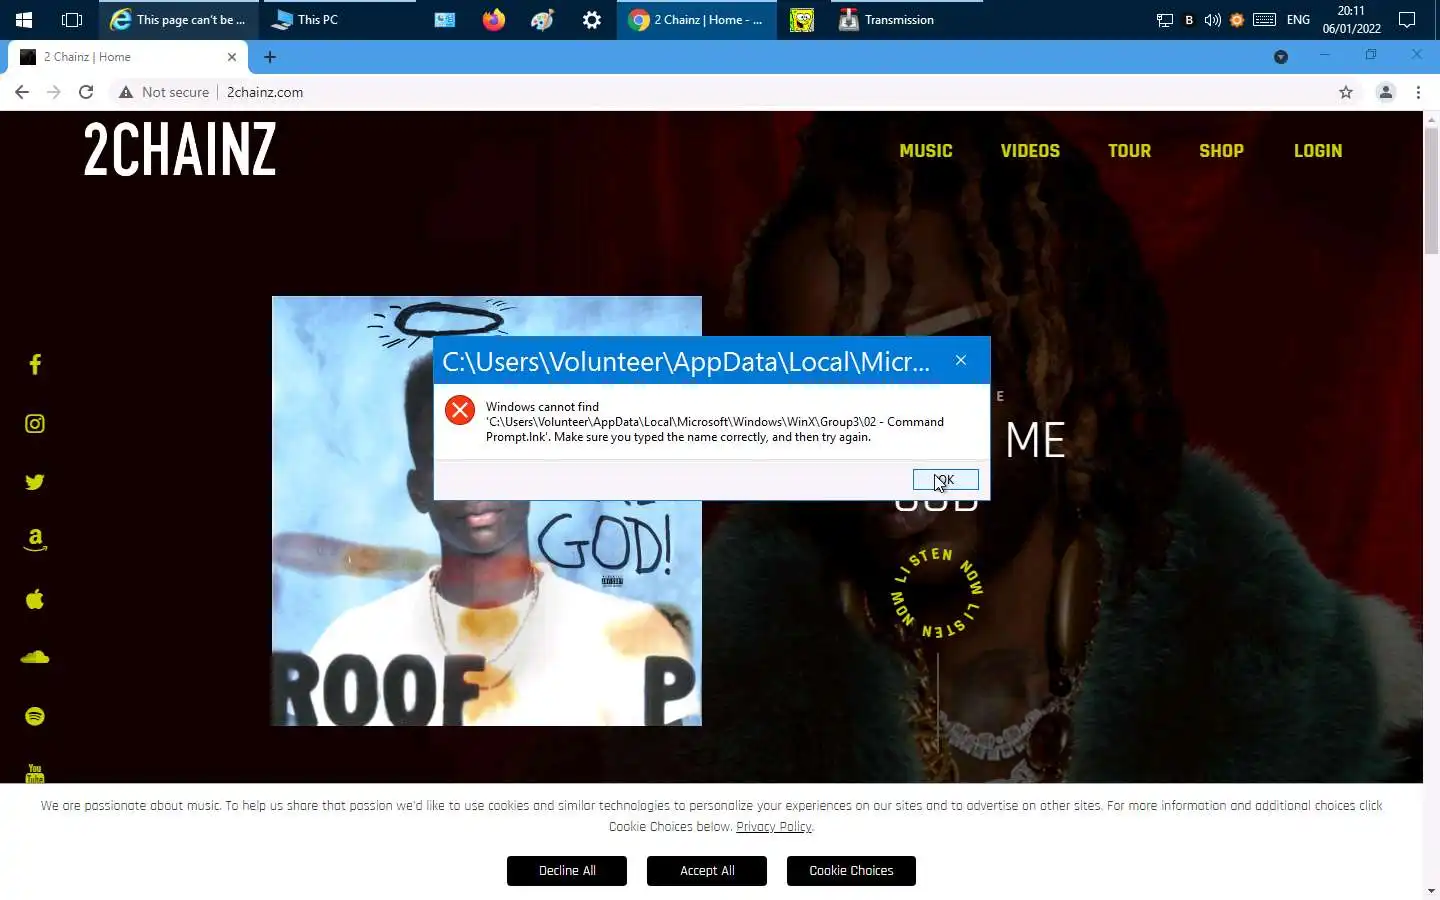Open the SHOP nav menu item

pos(1221,151)
